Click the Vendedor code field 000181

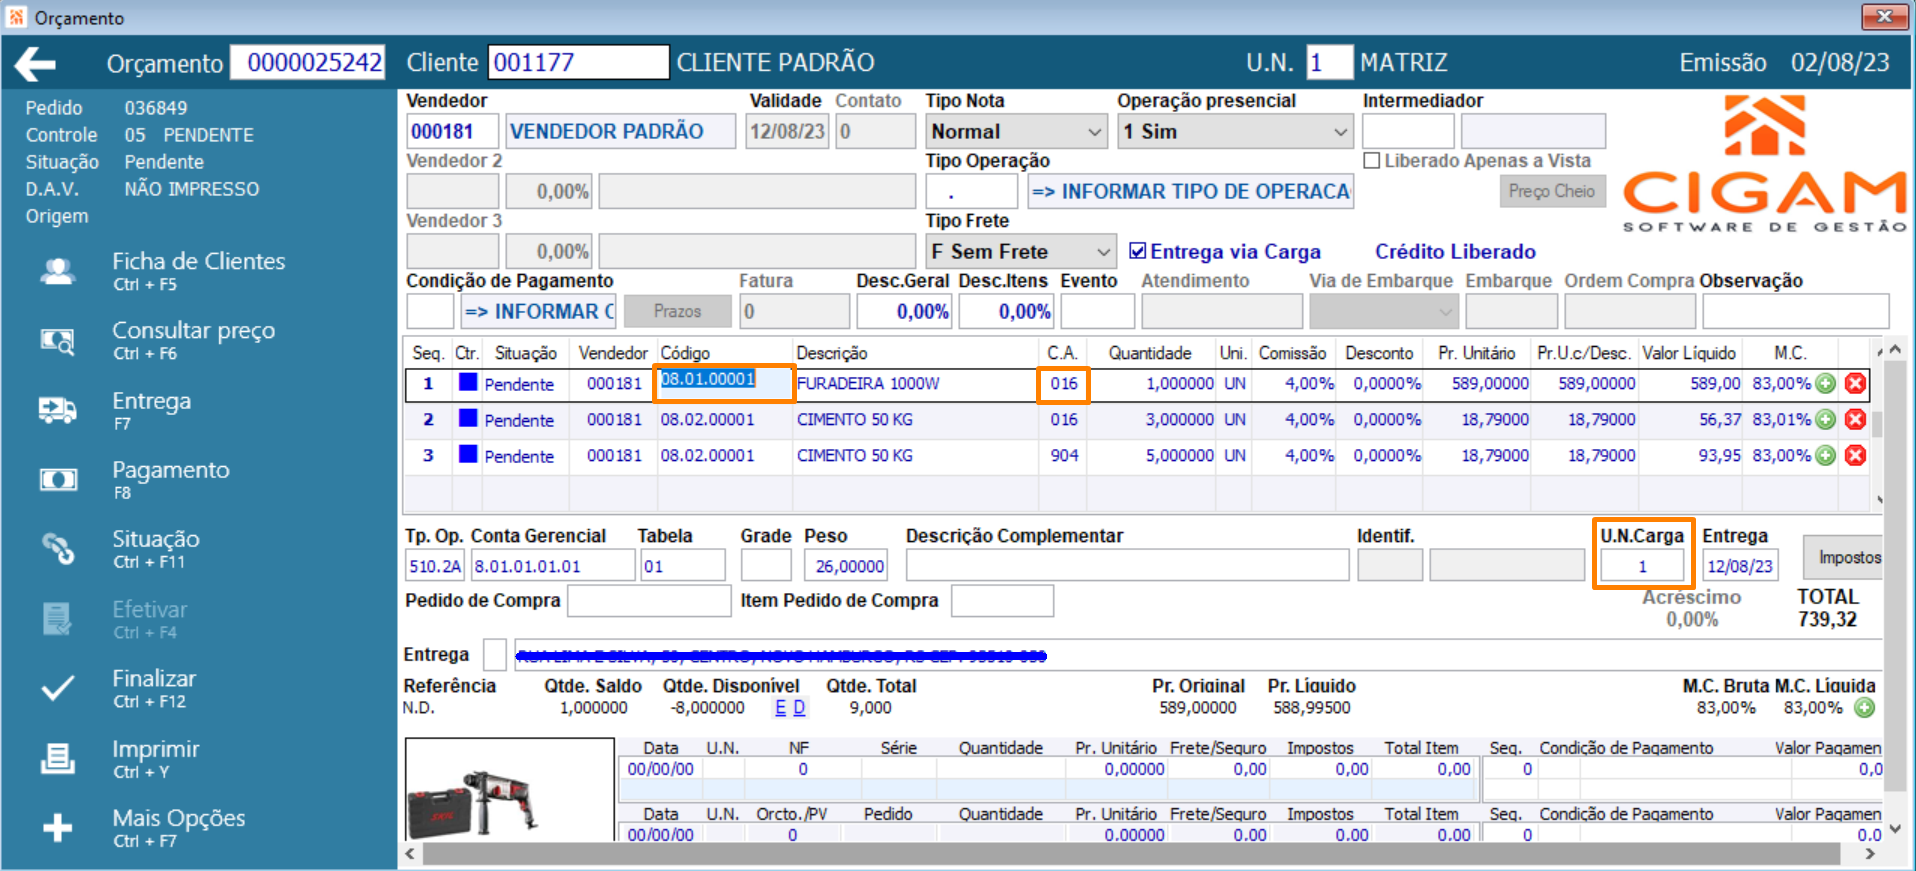[452, 131]
